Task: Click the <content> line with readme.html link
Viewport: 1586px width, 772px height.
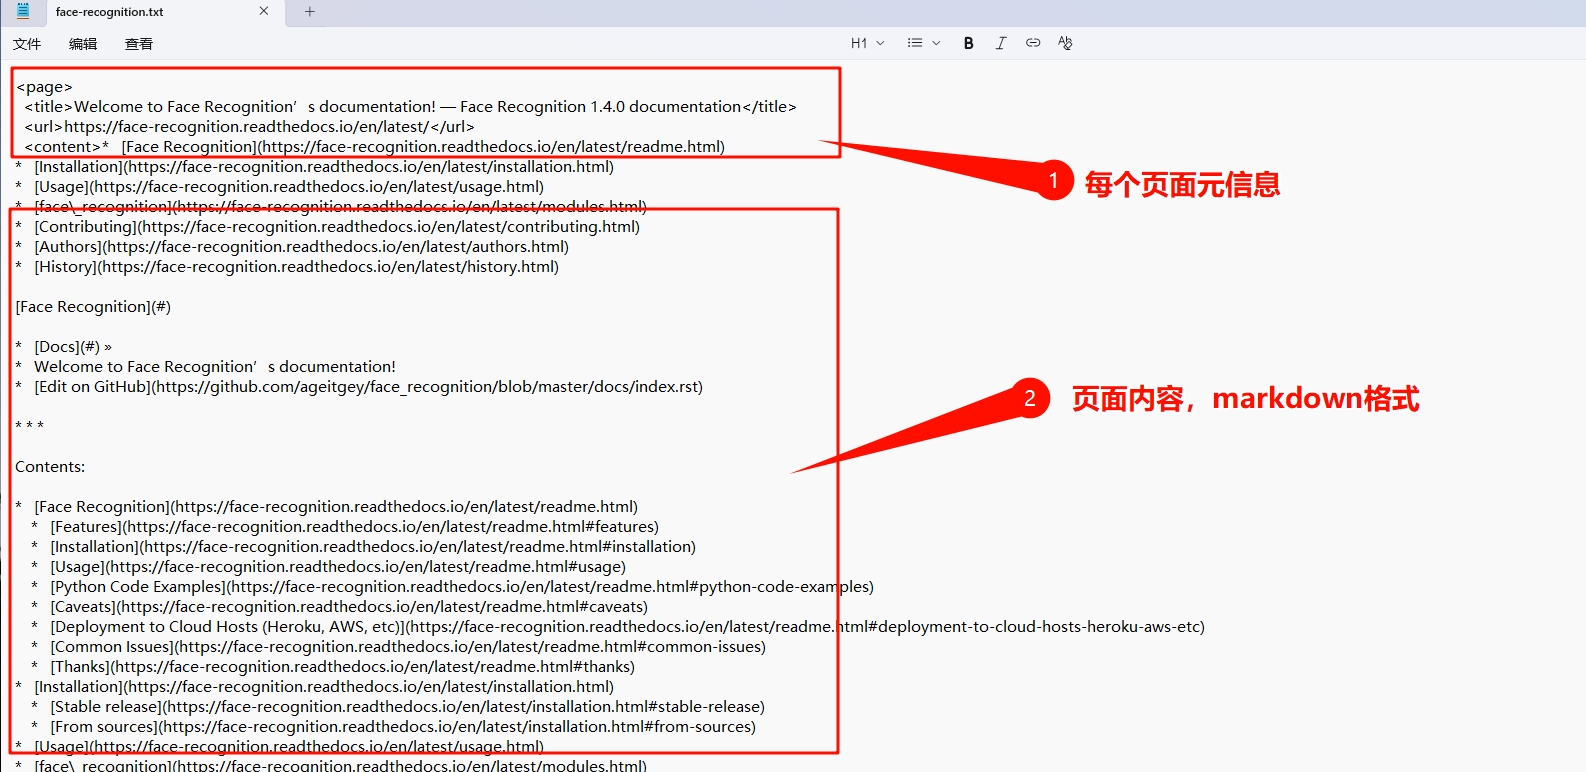Action: tap(374, 147)
